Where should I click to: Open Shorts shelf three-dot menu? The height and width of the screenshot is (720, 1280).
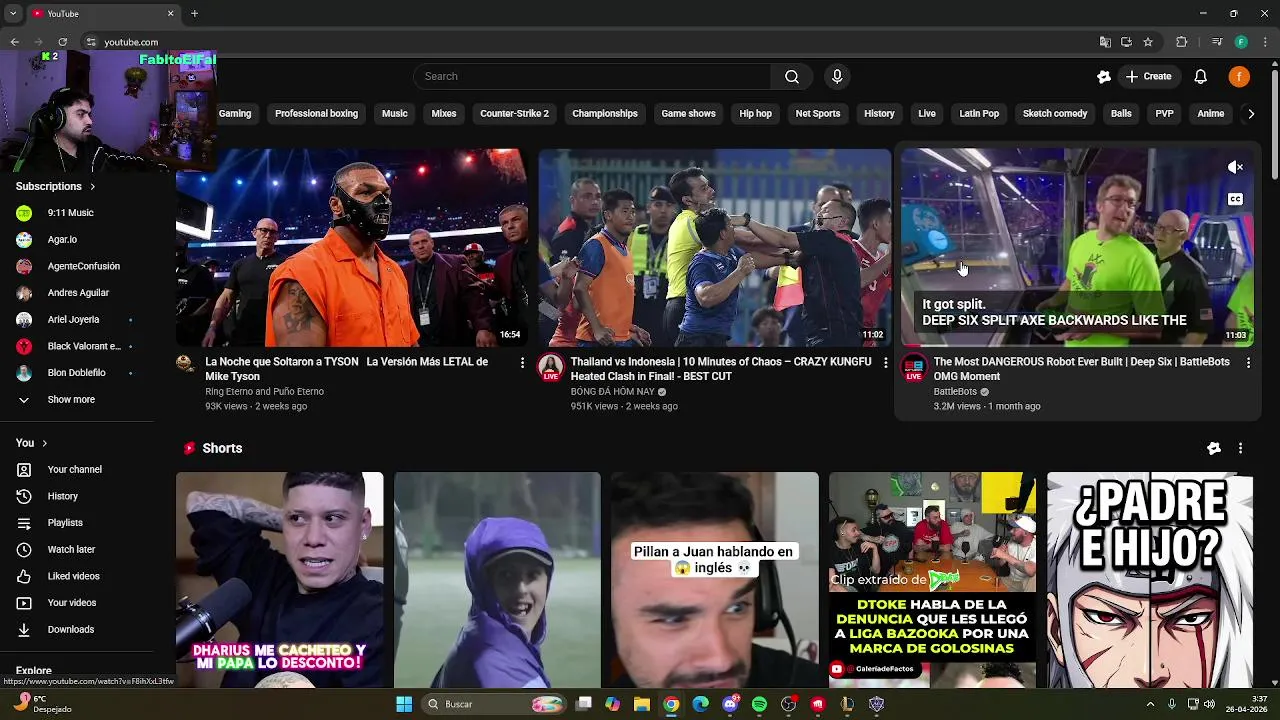1240,449
